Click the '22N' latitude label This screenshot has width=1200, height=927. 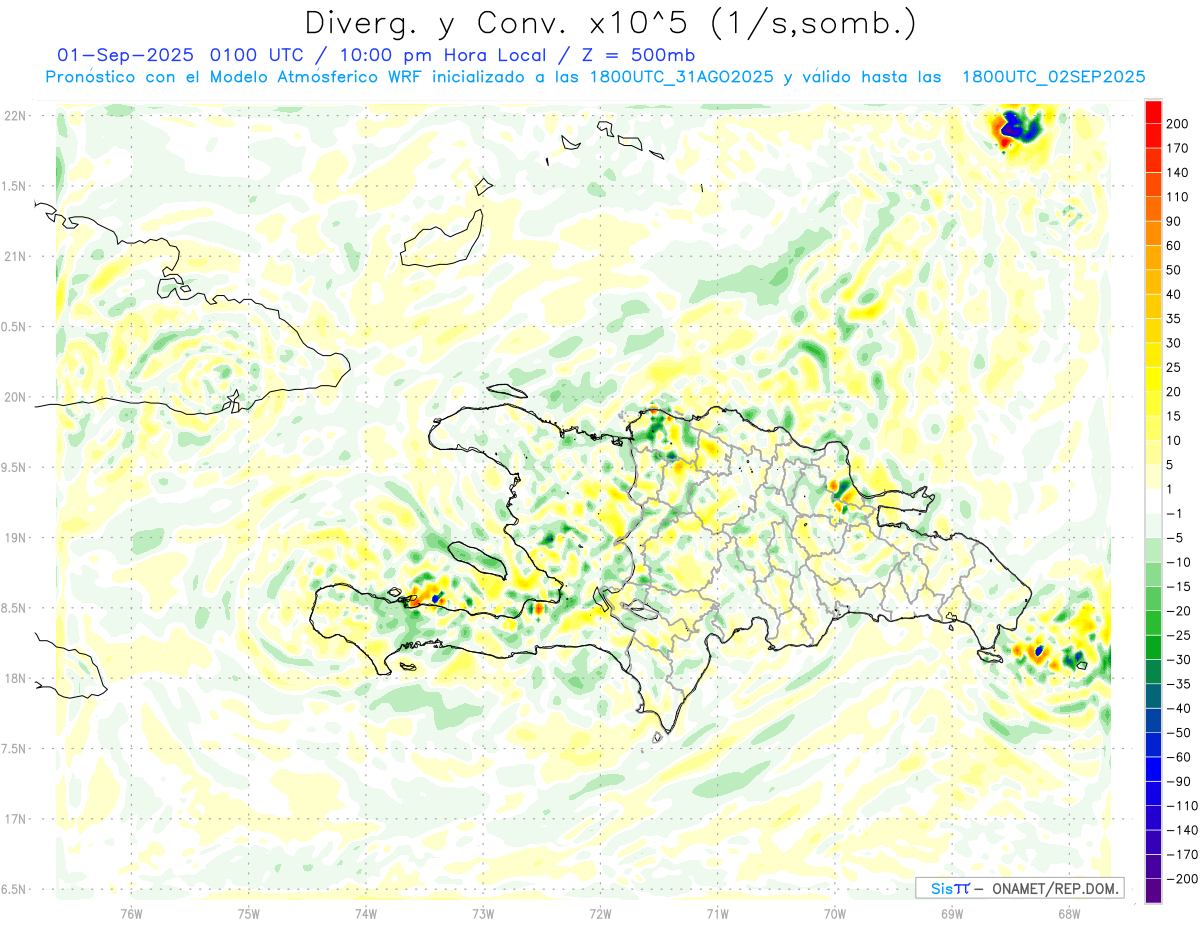[15, 116]
